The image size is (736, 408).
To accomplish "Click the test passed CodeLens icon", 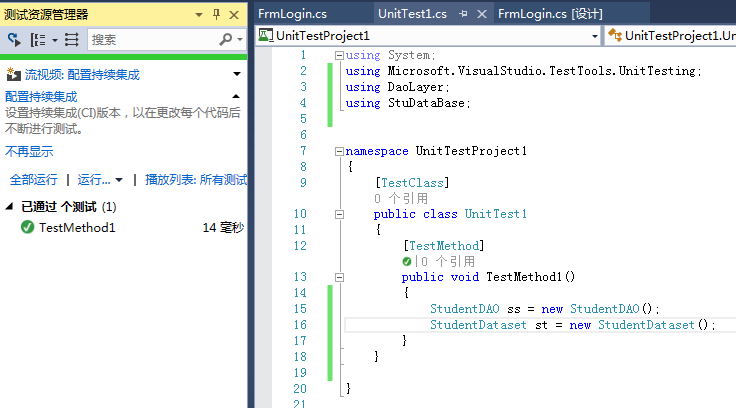I will (x=406, y=262).
